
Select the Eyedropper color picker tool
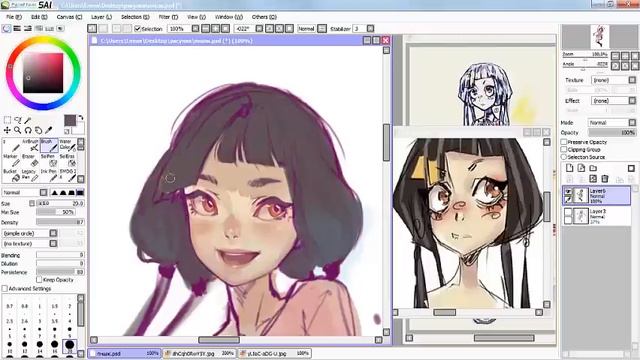[x=49, y=130]
